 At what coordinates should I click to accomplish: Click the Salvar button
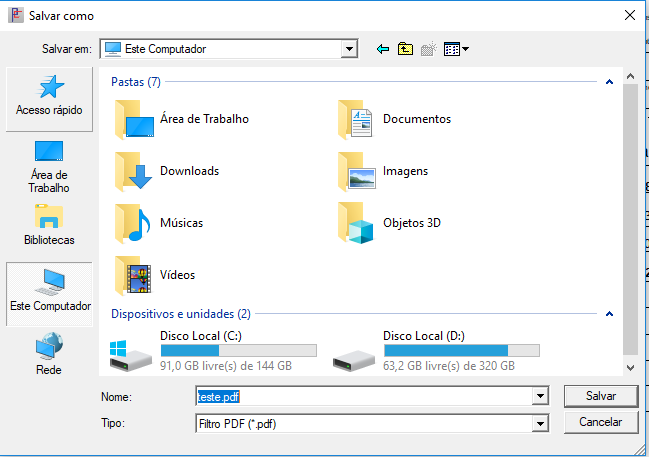click(601, 396)
